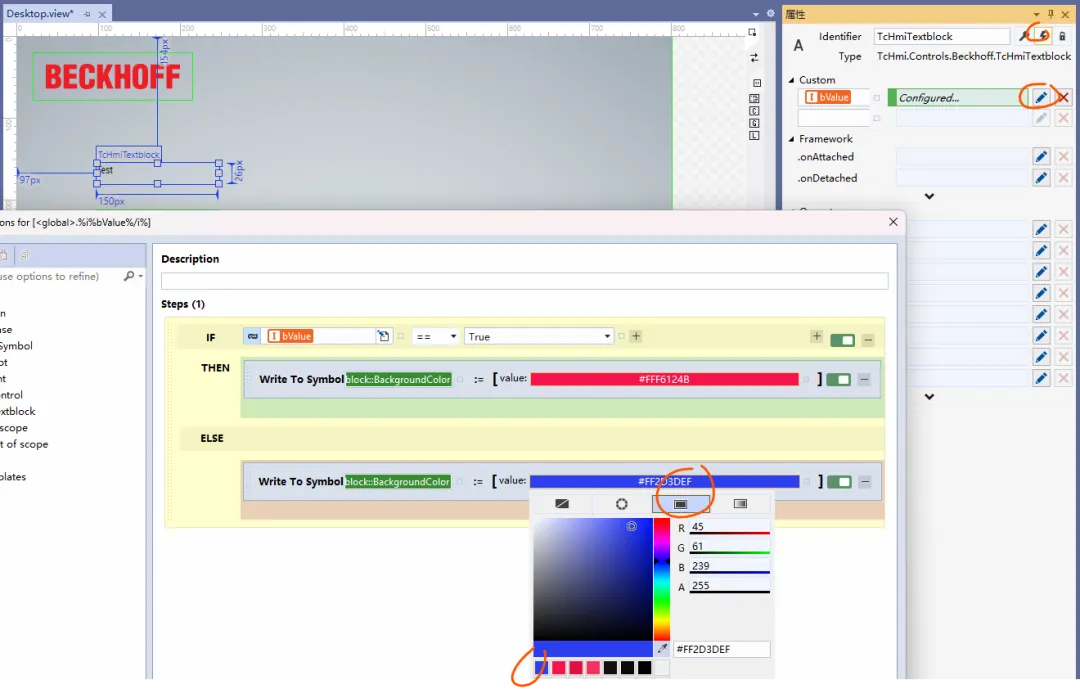
Task: Click the plus icon at IF row's right
Action: [816, 336]
